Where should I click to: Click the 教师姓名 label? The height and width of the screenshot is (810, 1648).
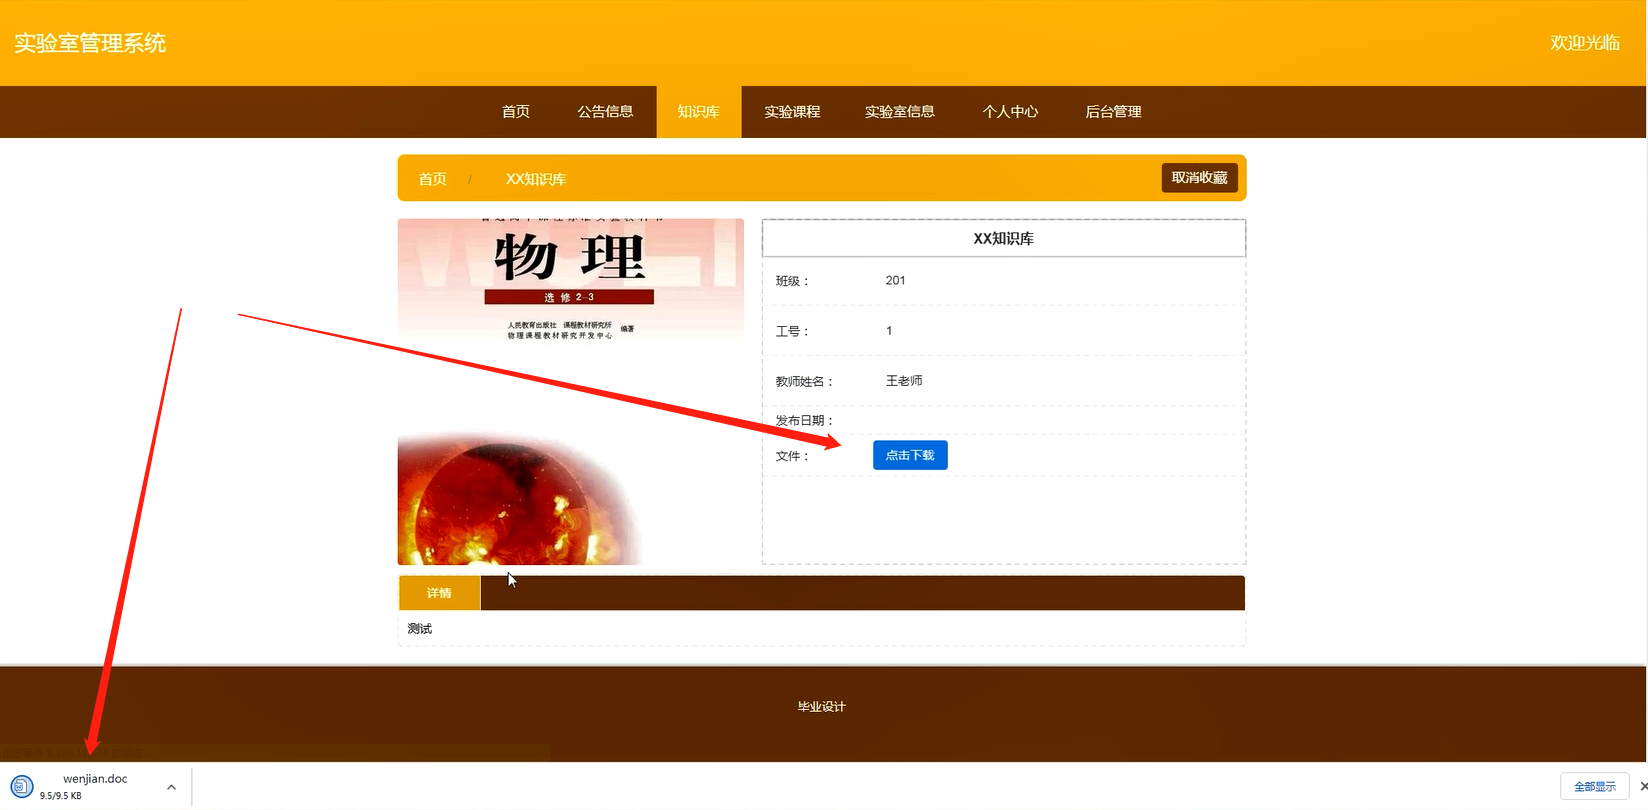coord(805,382)
